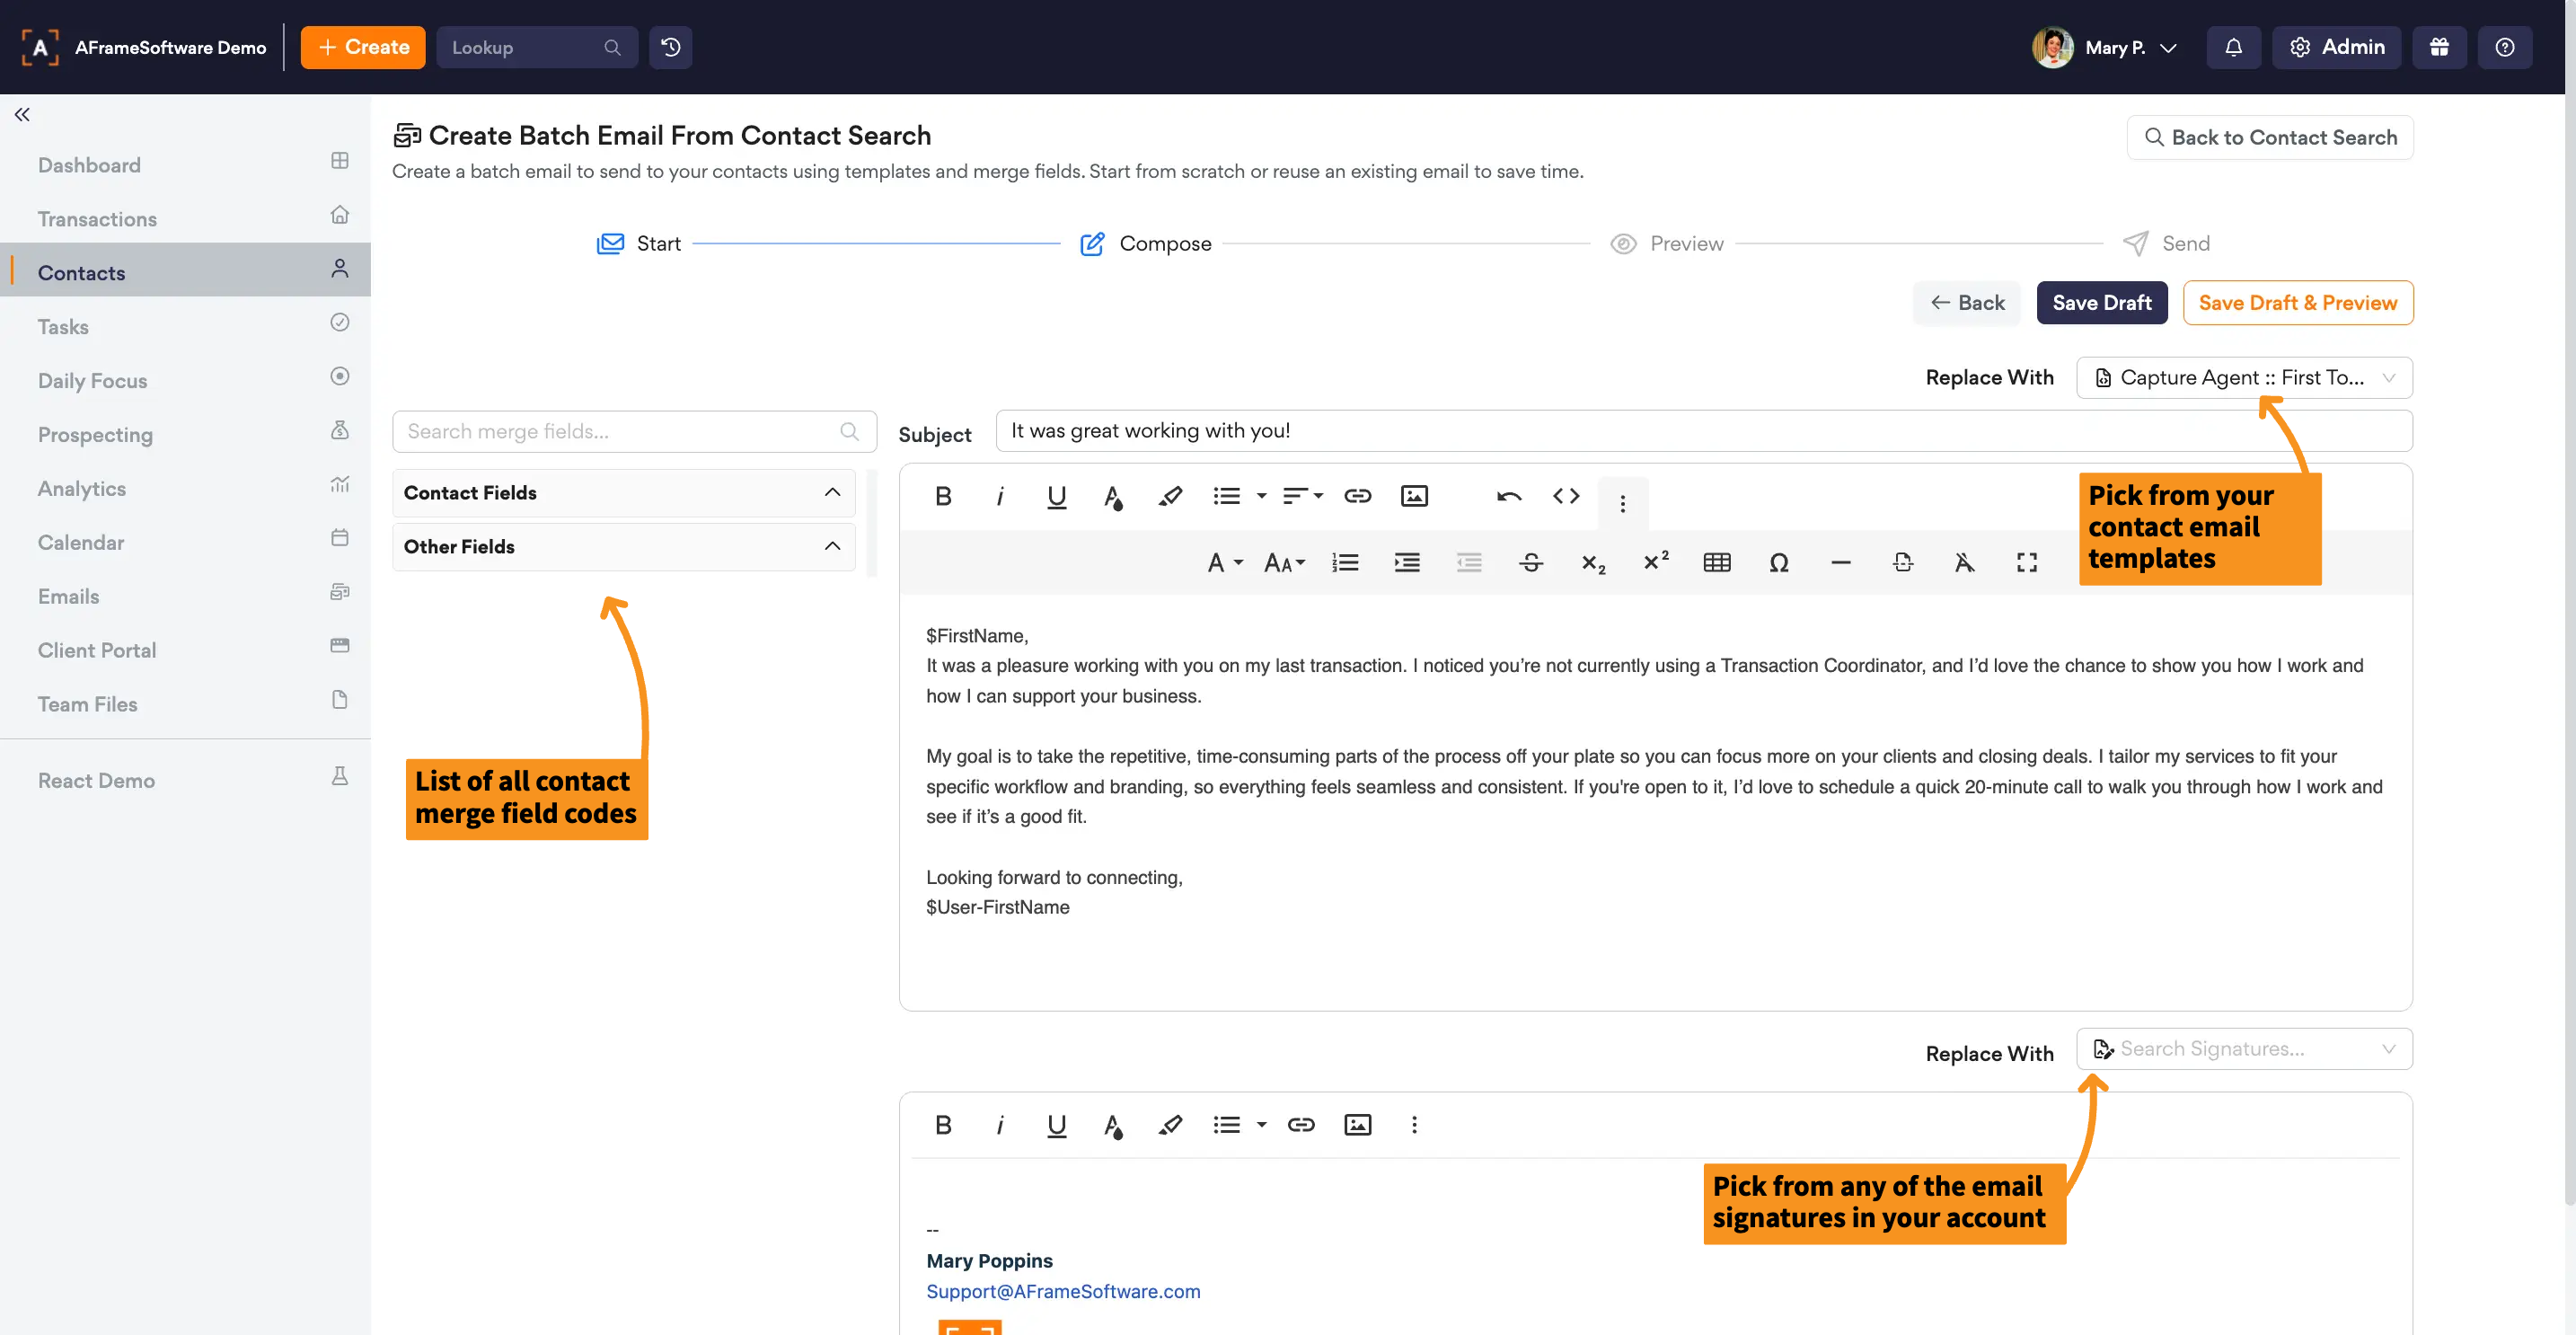Click the special characters omega icon
Image resolution: width=2576 pixels, height=1335 pixels.
click(1778, 563)
